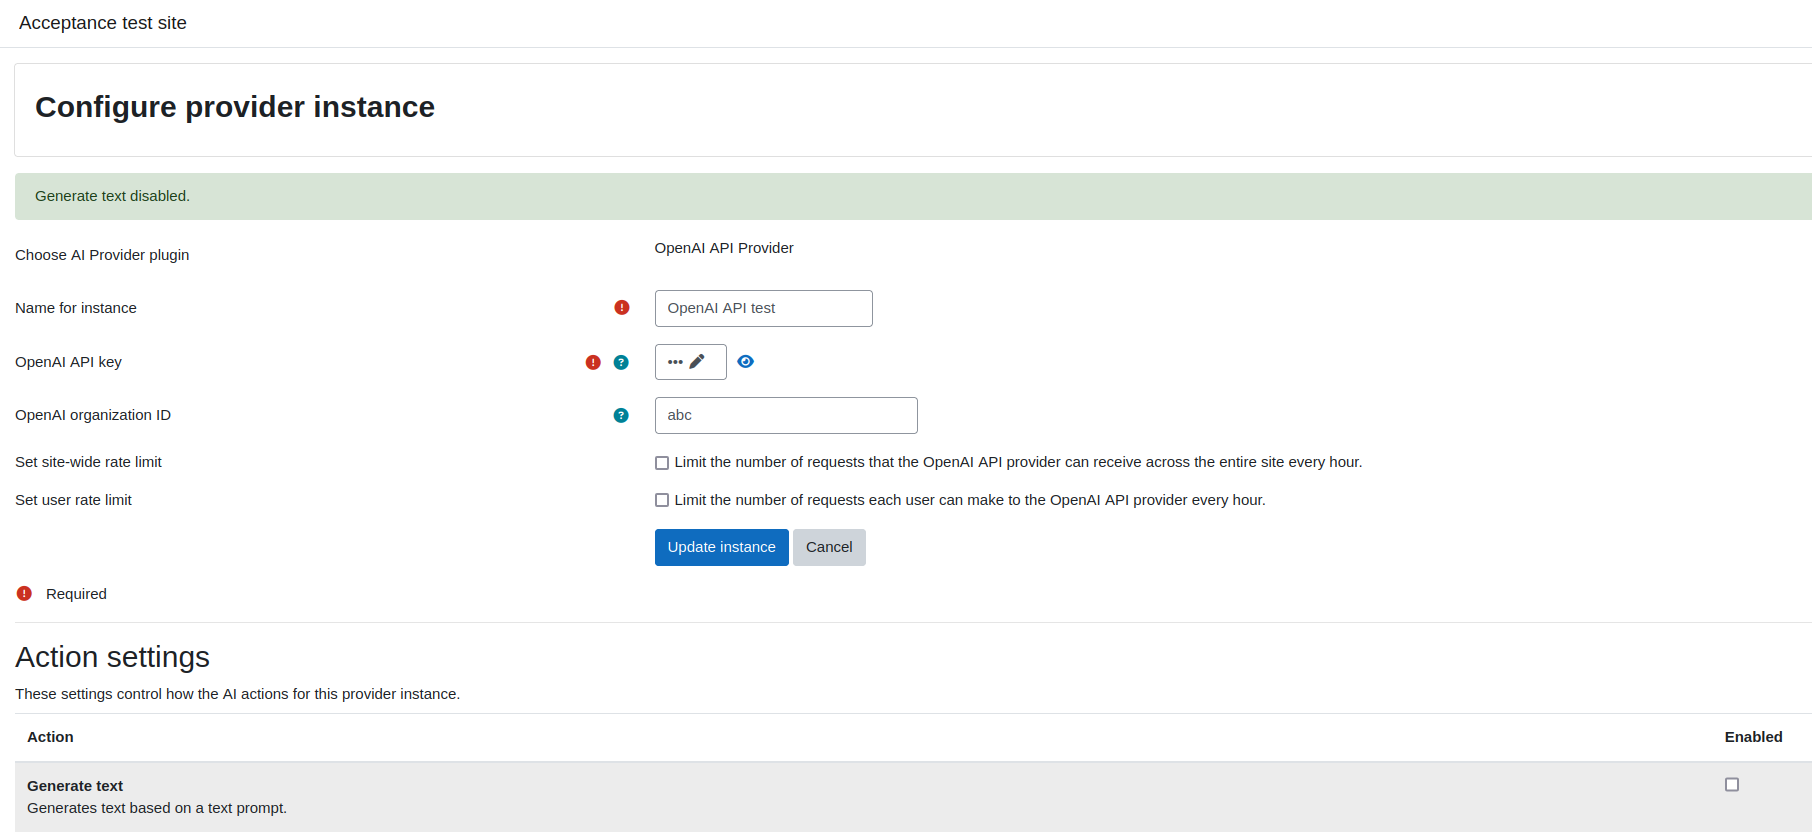The height and width of the screenshot is (832, 1812).
Task: Click the red Required legend icon
Action: [x=25, y=594]
